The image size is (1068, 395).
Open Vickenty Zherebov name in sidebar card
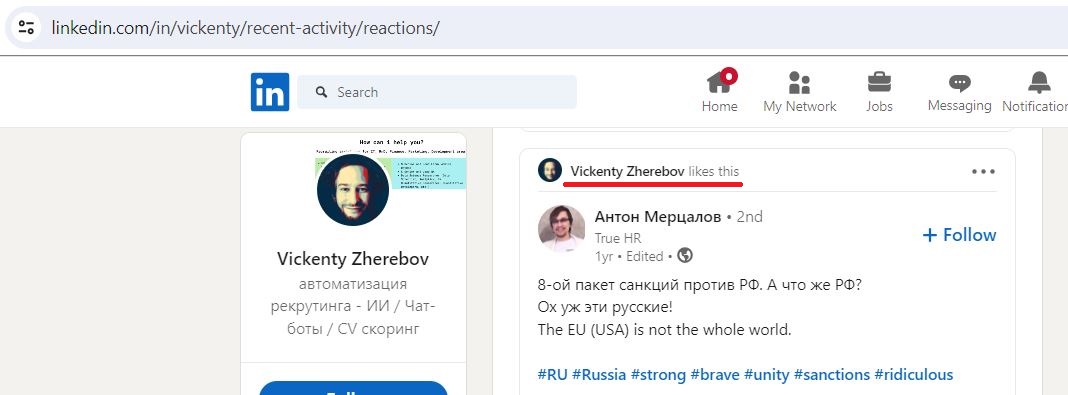(353, 259)
